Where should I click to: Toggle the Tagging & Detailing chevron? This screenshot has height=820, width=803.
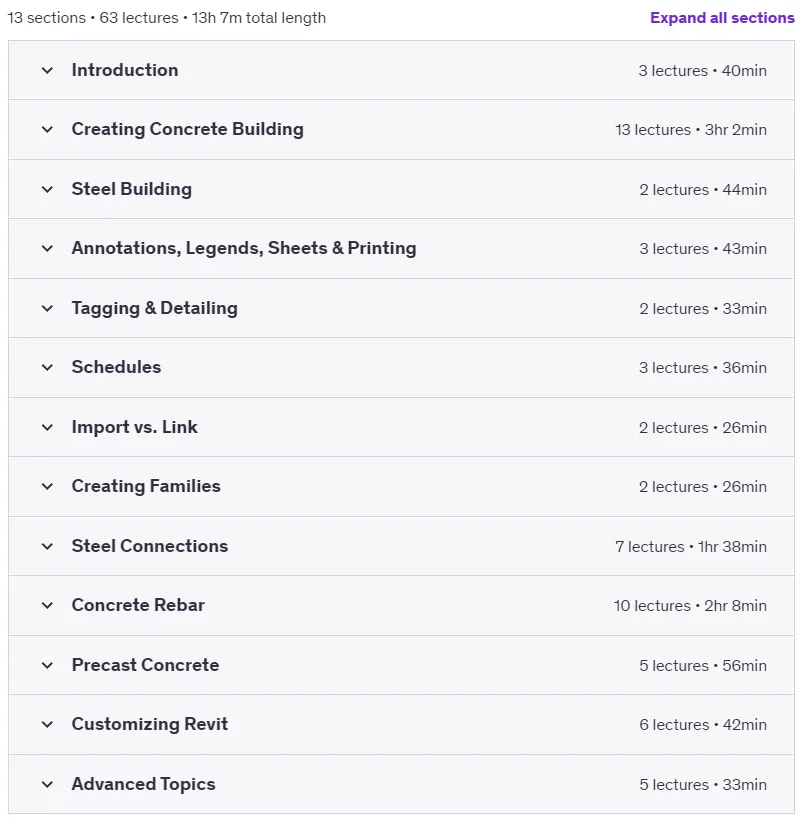click(x=47, y=308)
